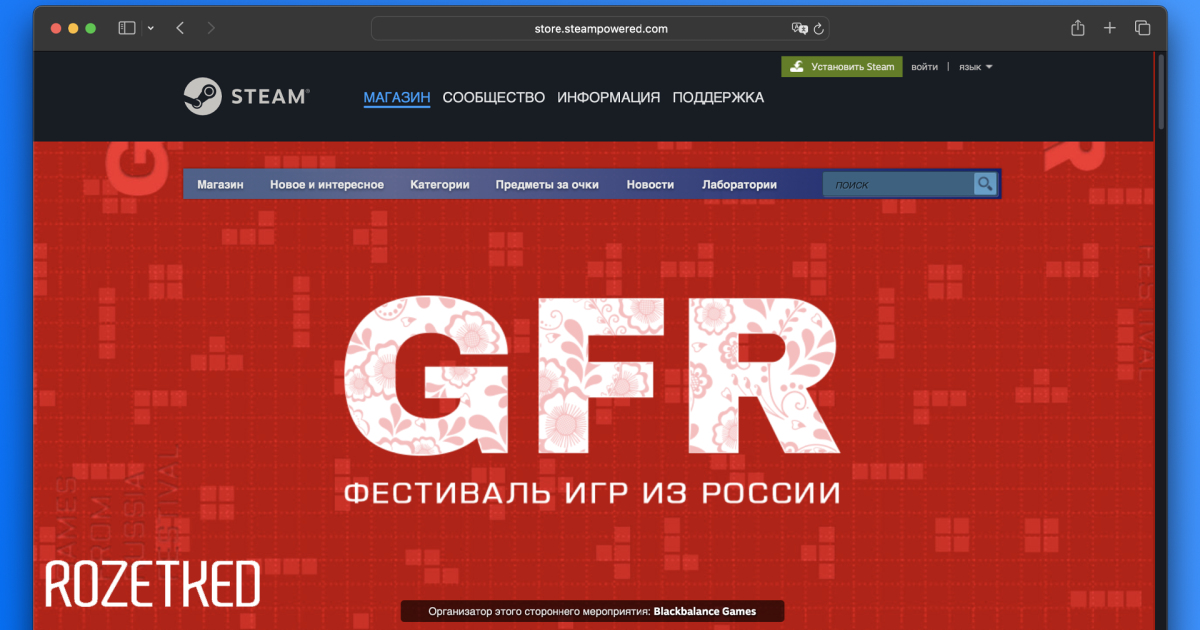Open the МАГАЗИН top menu item
Screen dimensions: 1200x630
coord(397,97)
